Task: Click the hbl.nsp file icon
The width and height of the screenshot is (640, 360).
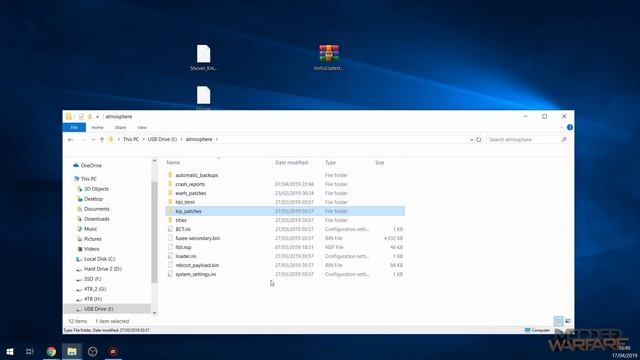Action: pos(170,247)
